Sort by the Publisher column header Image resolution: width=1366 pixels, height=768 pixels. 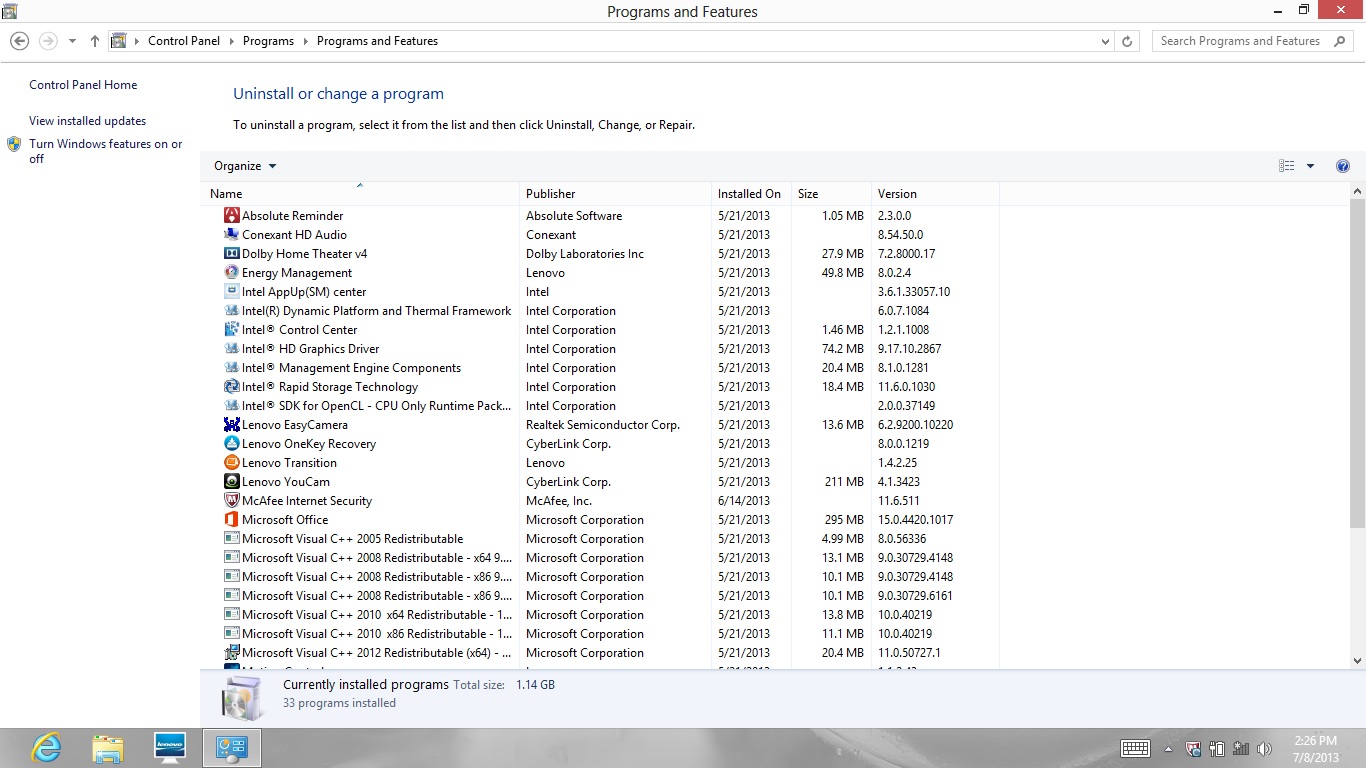click(x=615, y=194)
